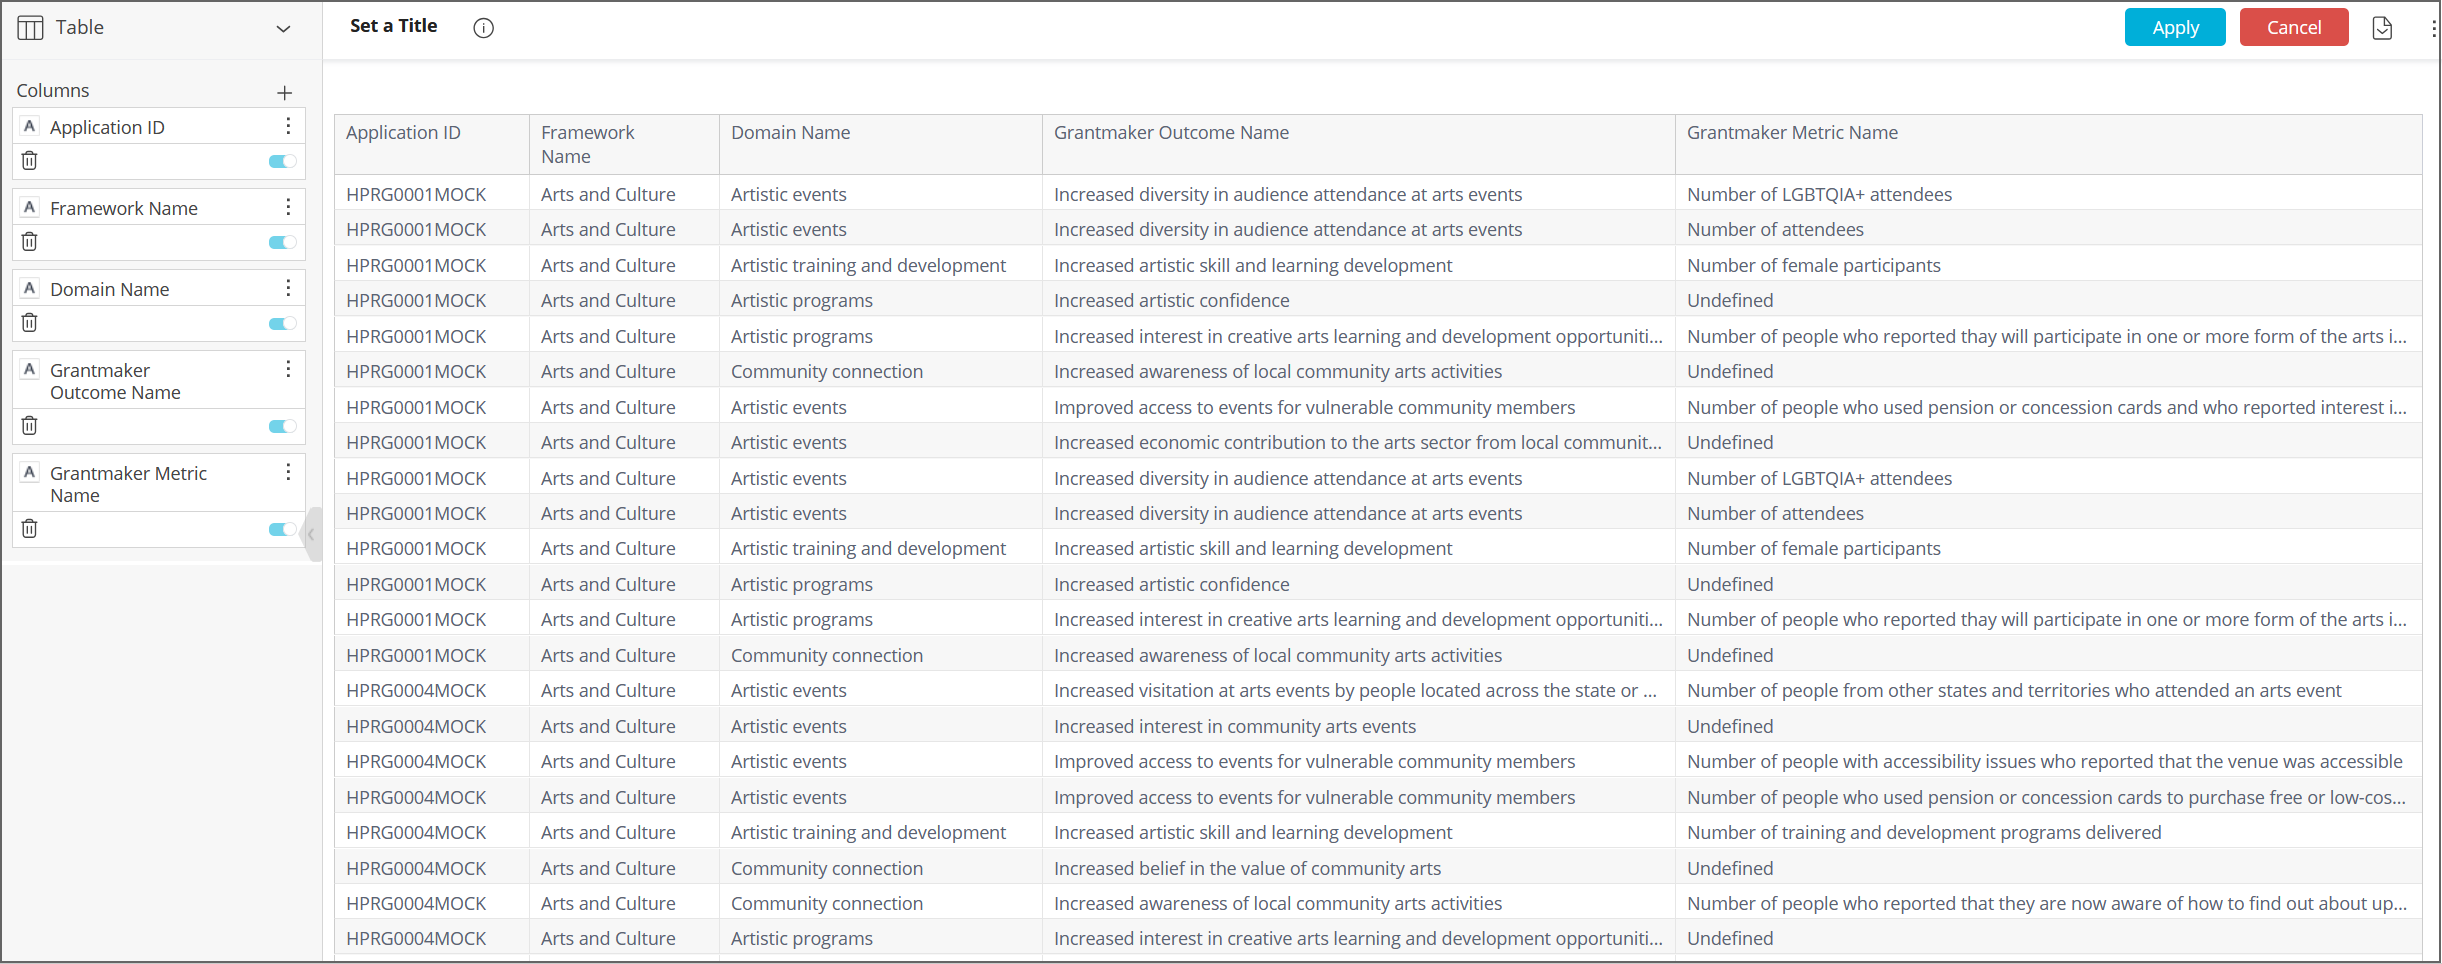Remove the Domain Name column via trash icon
Screen dimensions: 2442x964
point(30,323)
